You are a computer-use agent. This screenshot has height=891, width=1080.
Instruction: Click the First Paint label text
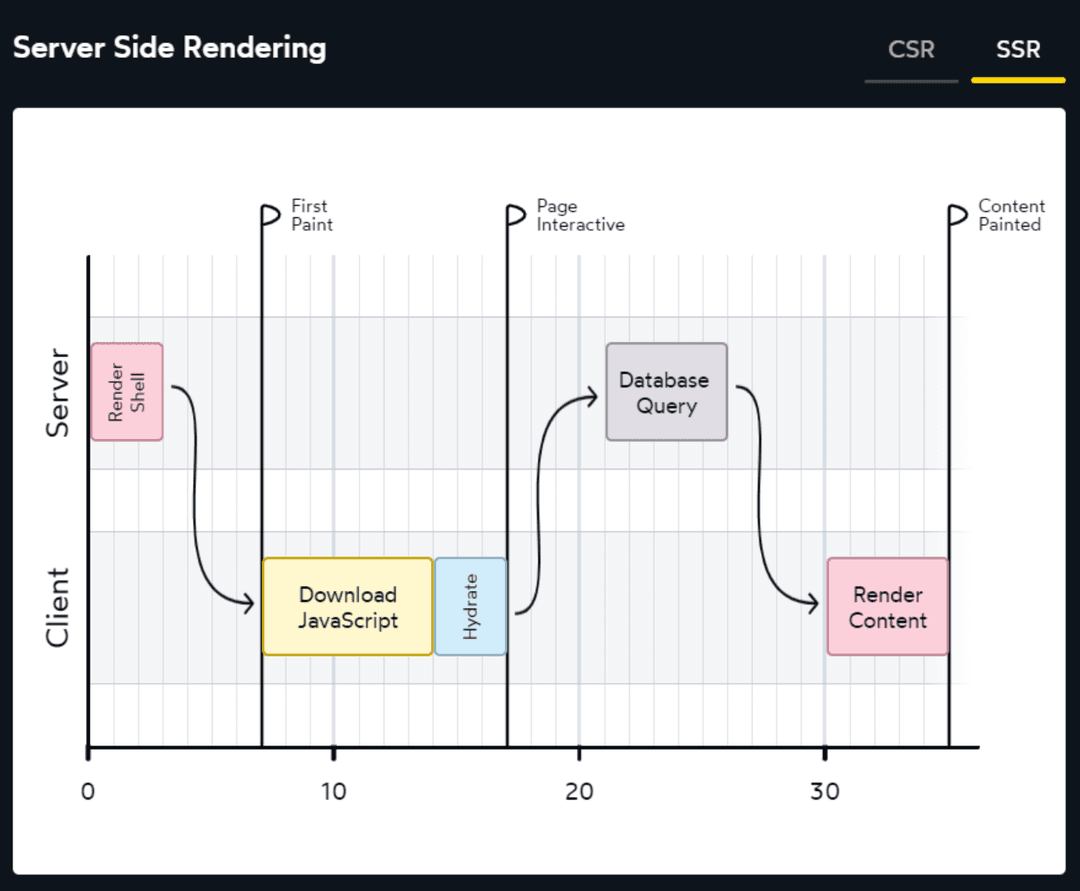(311, 215)
